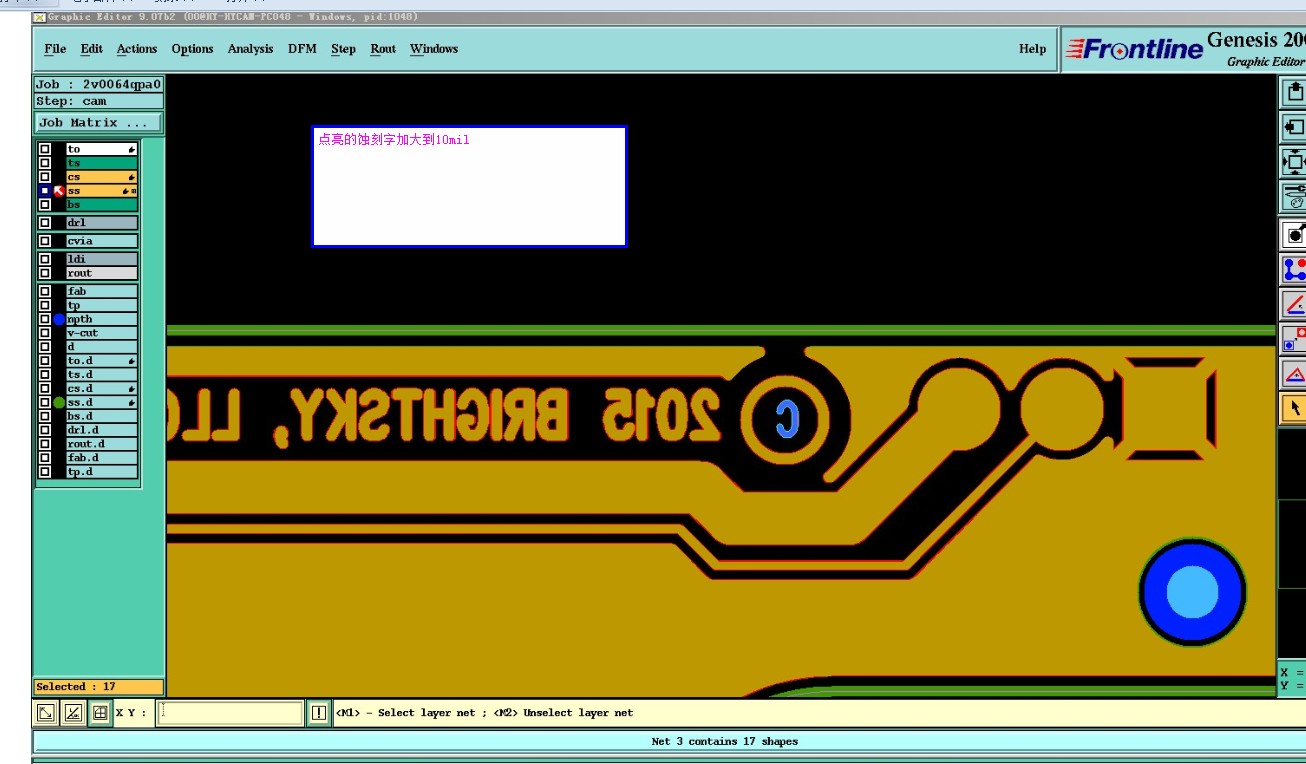Toggle display checkbox for to layer
This screenshot has width=1306, height=764.
tap(45, 149)
